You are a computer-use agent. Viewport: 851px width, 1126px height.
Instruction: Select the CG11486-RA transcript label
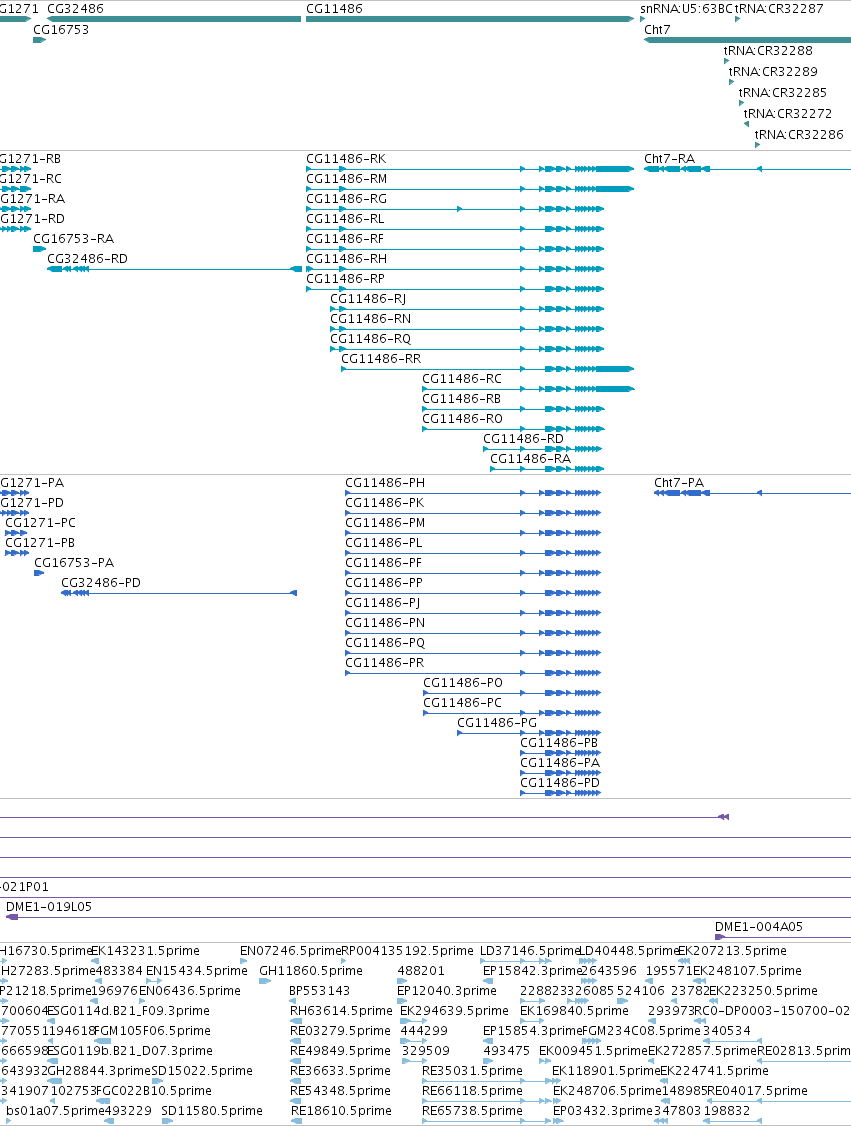pyautogui.click(x=531, y=460)
